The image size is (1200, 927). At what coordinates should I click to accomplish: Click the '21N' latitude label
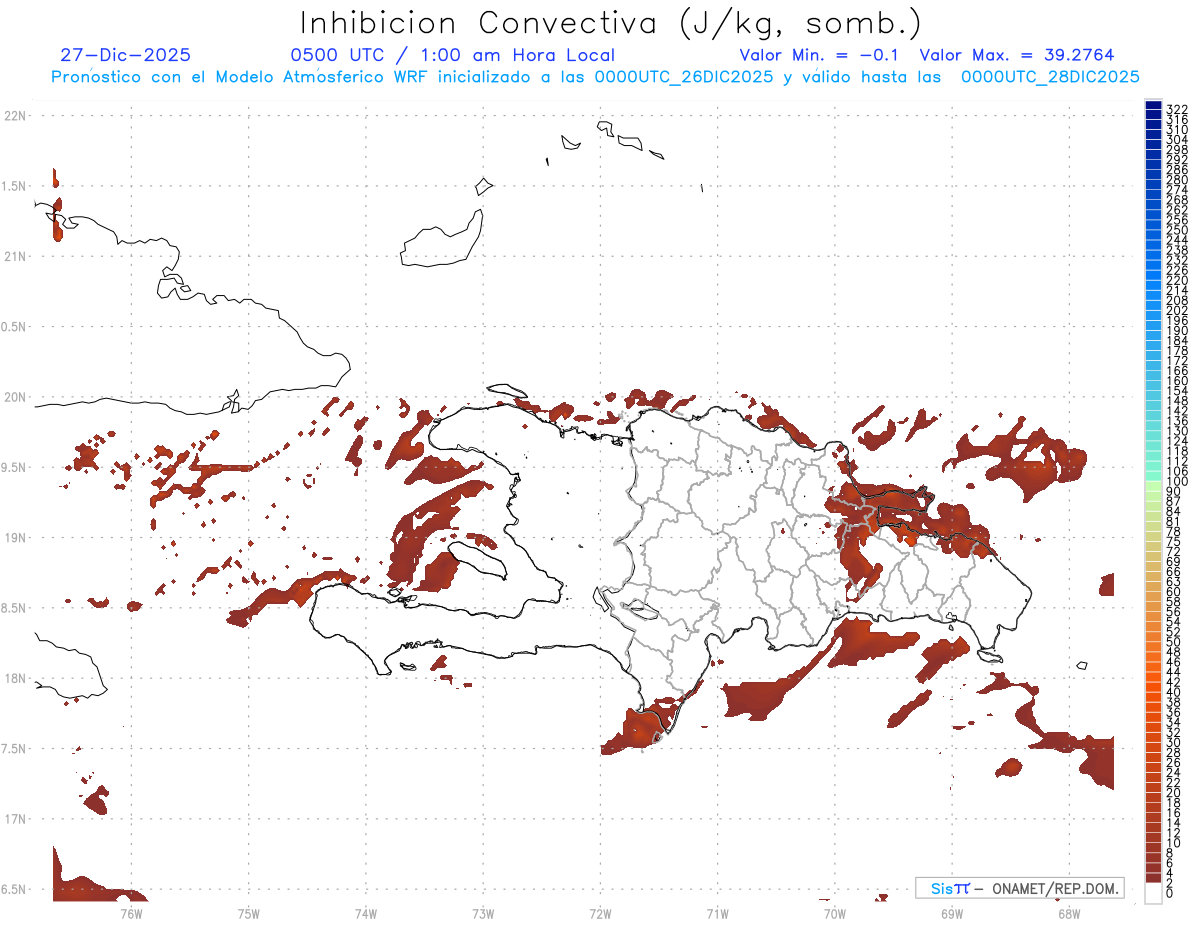tap(15, 256)
